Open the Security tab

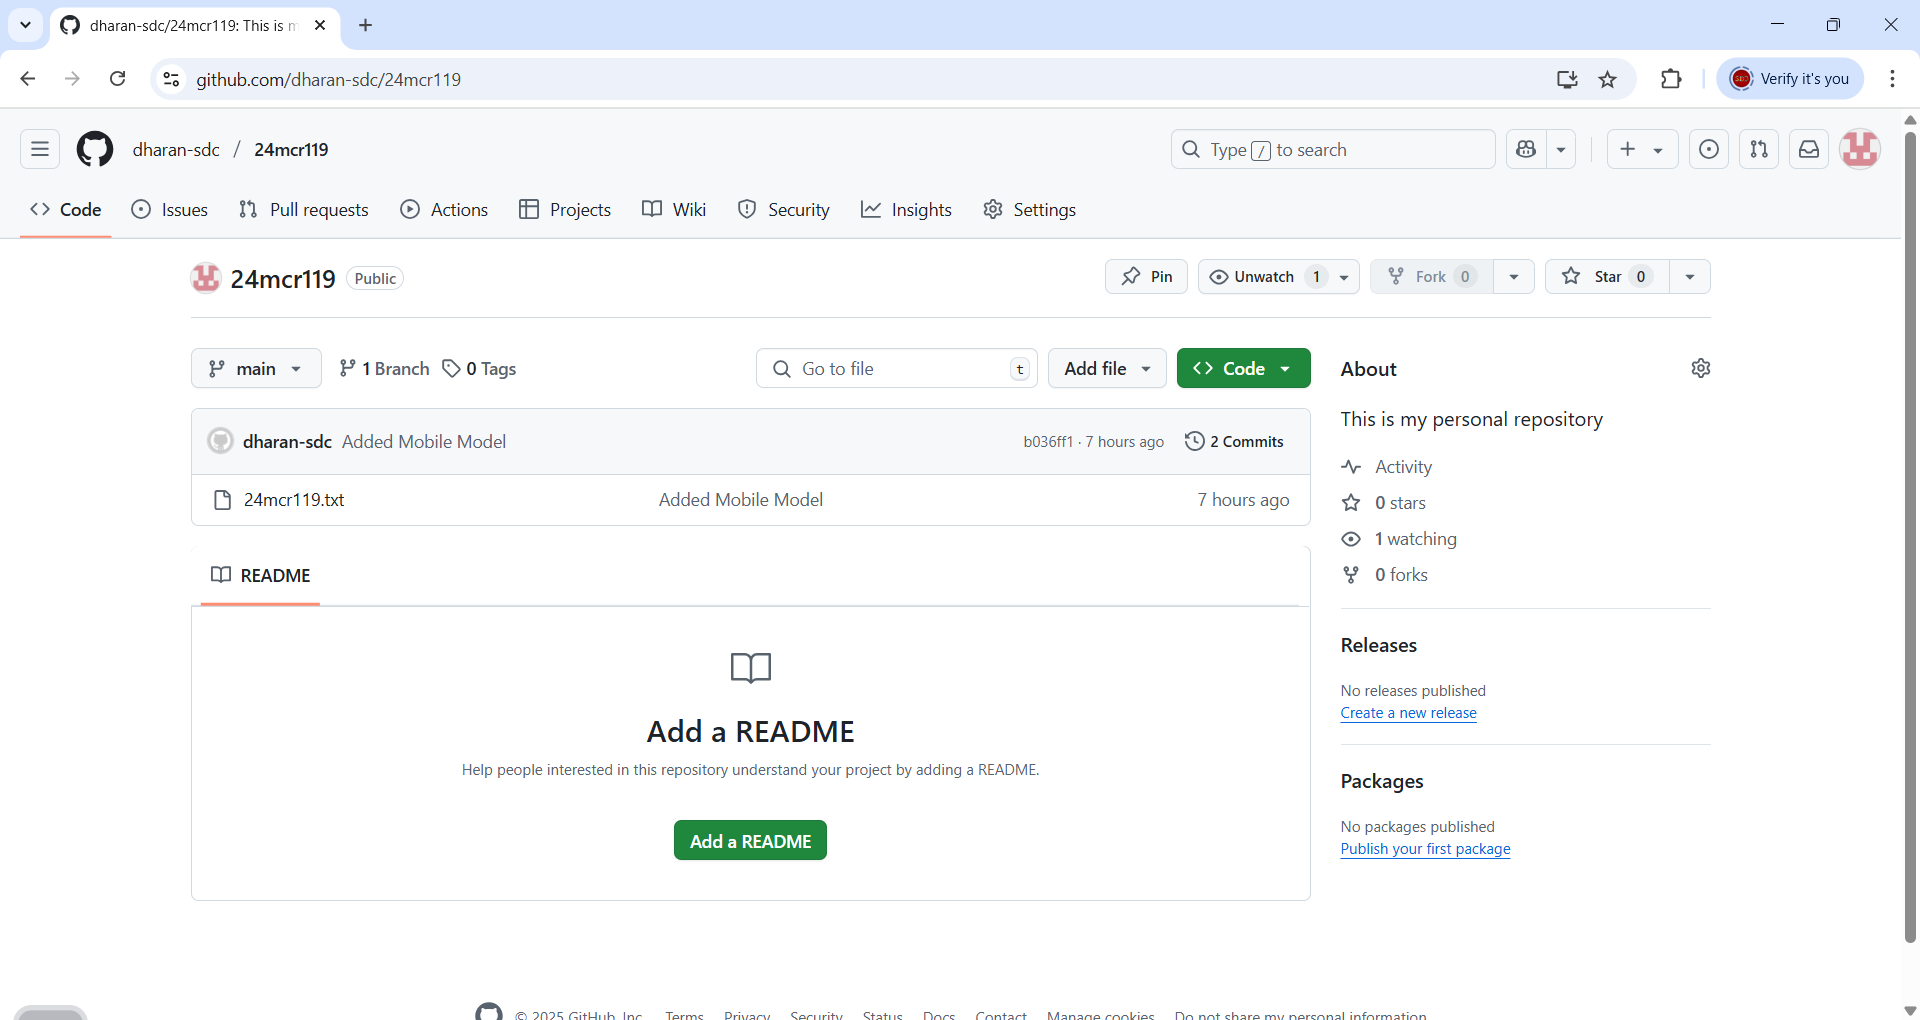[x=784, y=209]
